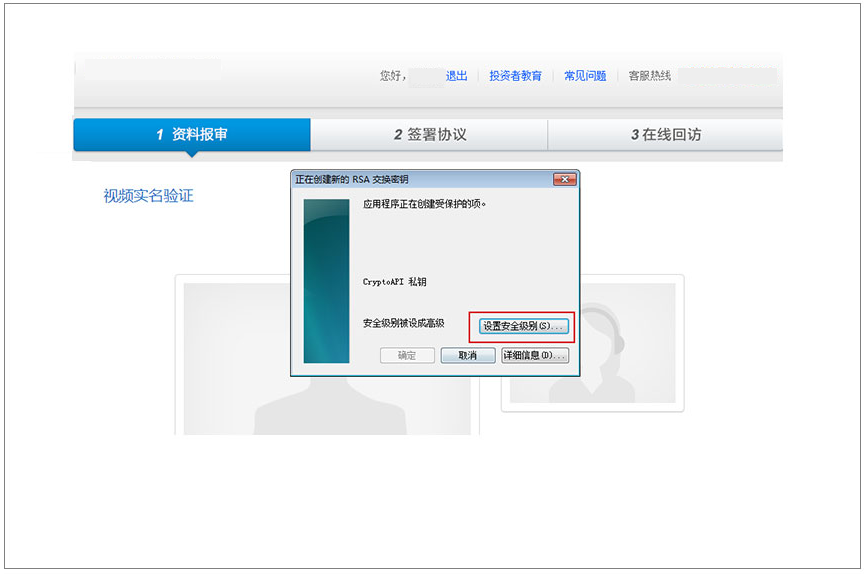Click the 安全级别被设成高级 text
Image resolution: width=864 pixels, height=574 pixels.
tap(403, 323)
